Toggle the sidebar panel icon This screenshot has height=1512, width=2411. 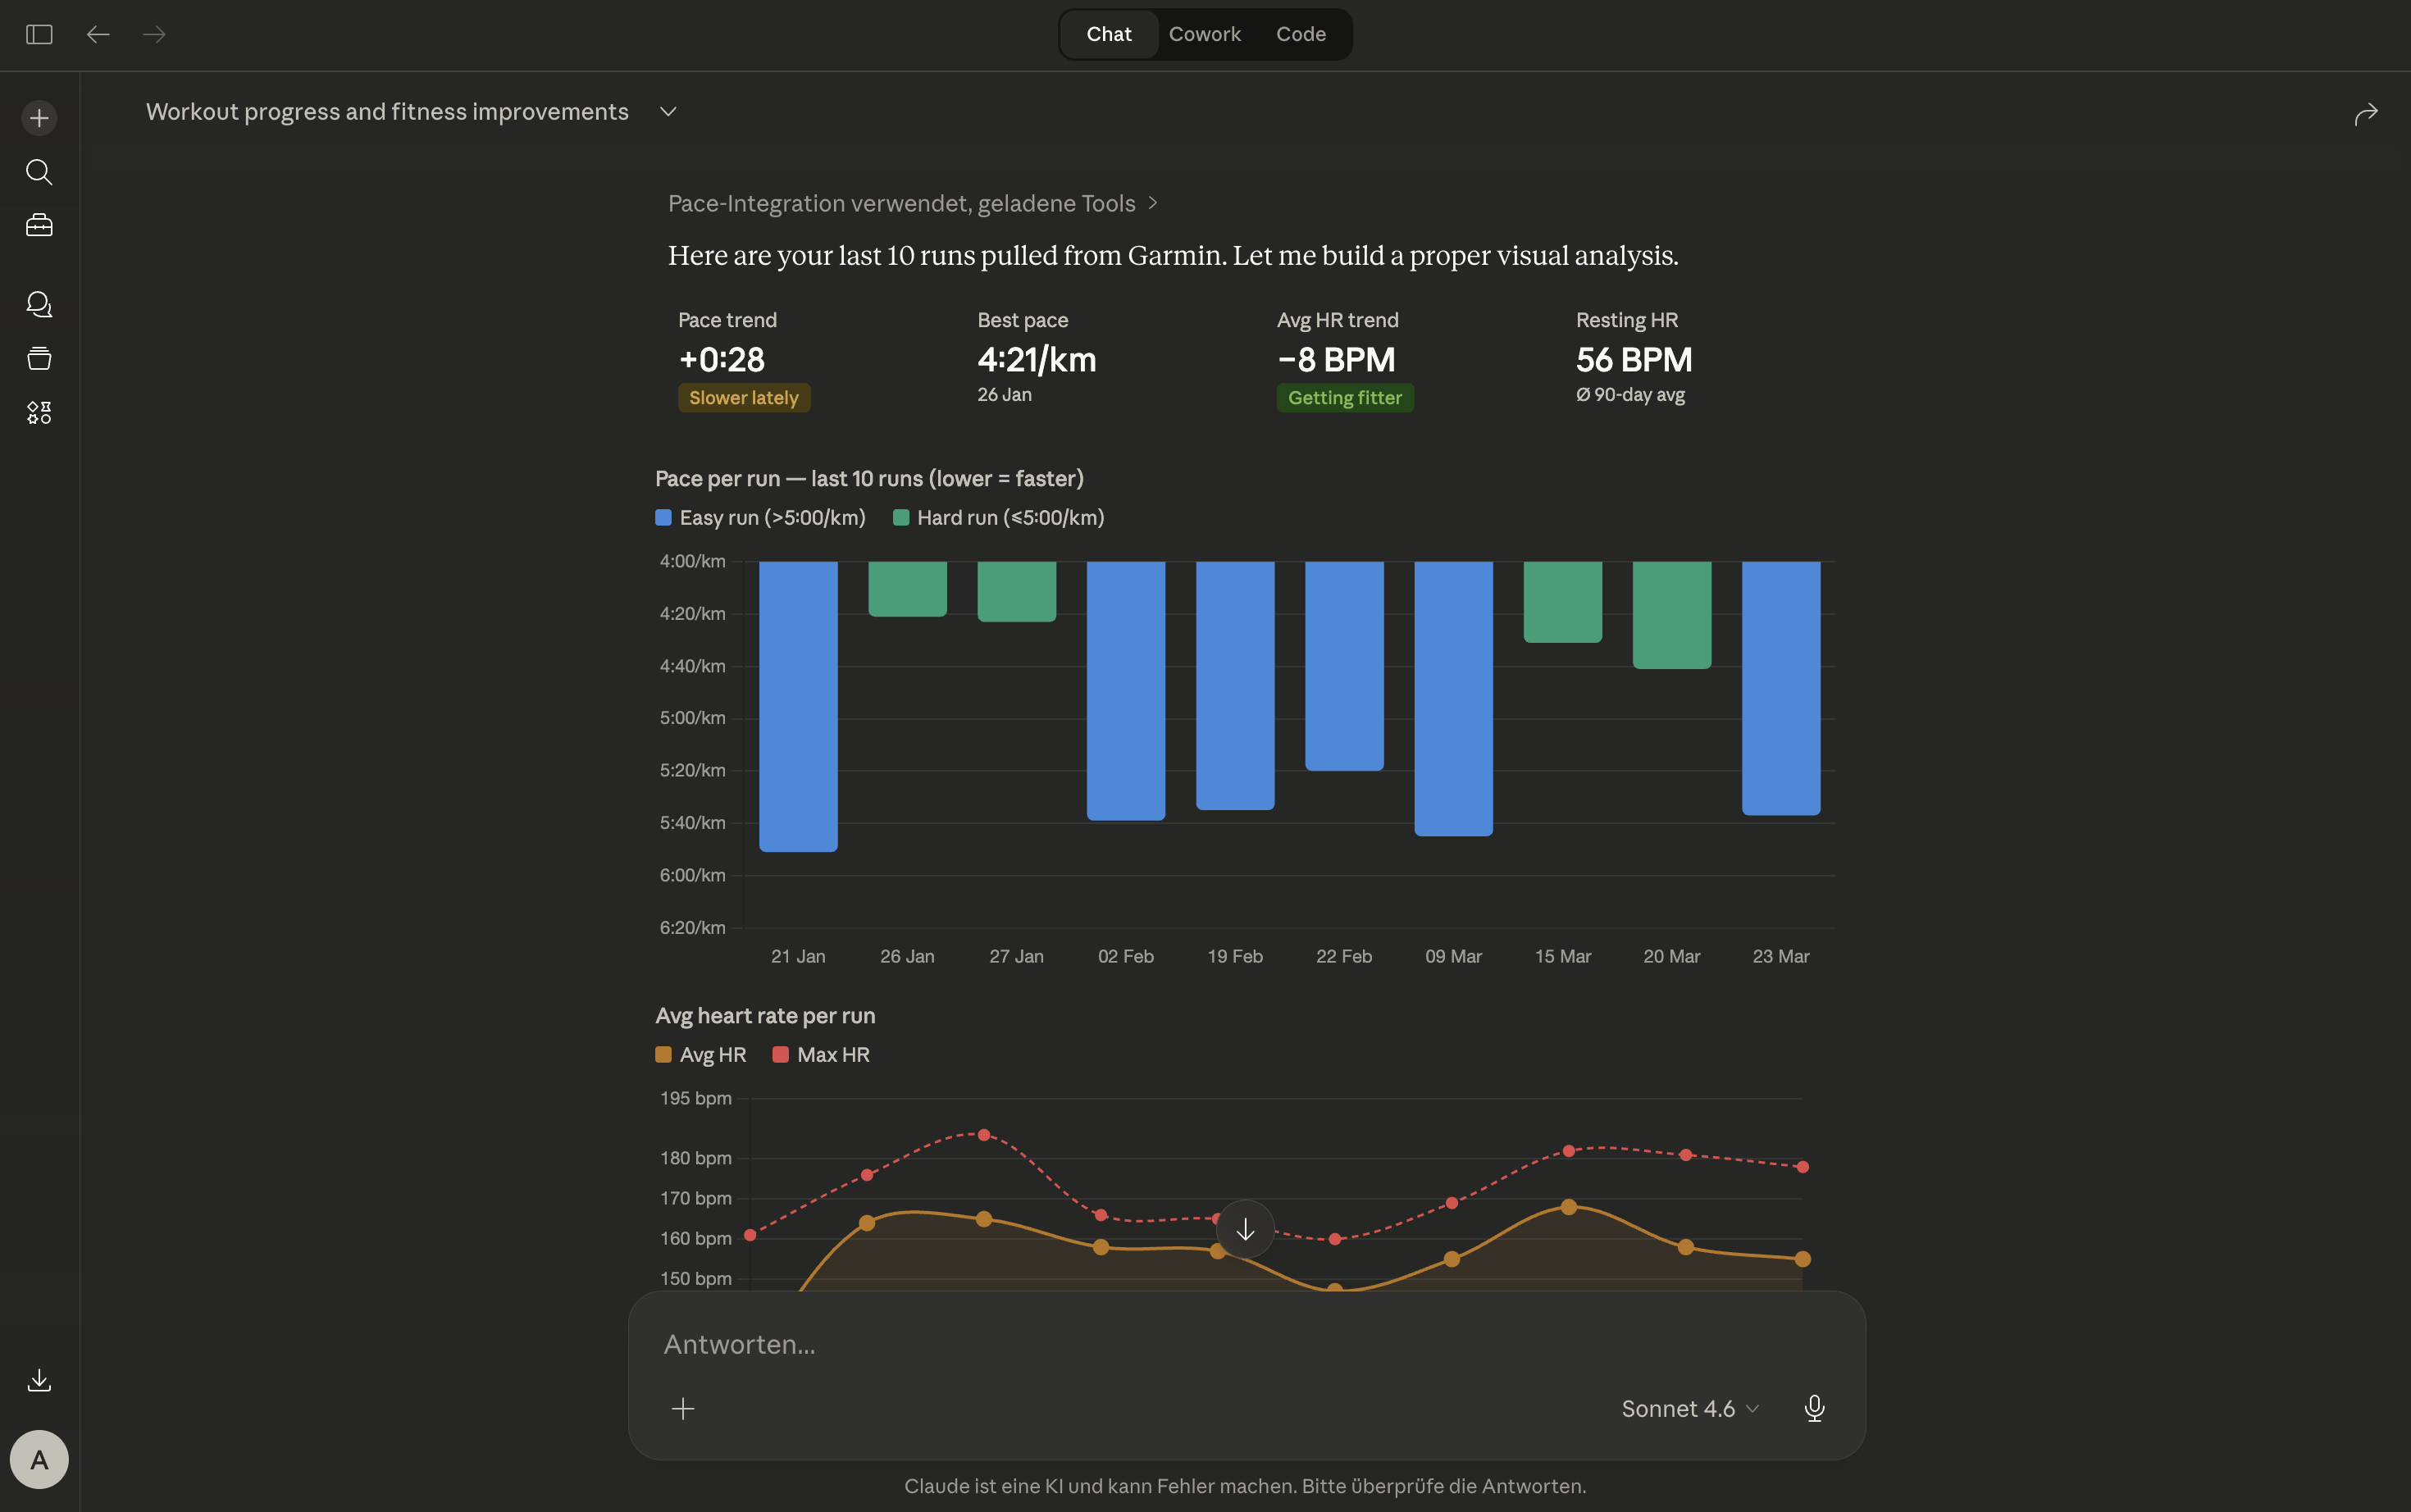[x=39, y=35]
